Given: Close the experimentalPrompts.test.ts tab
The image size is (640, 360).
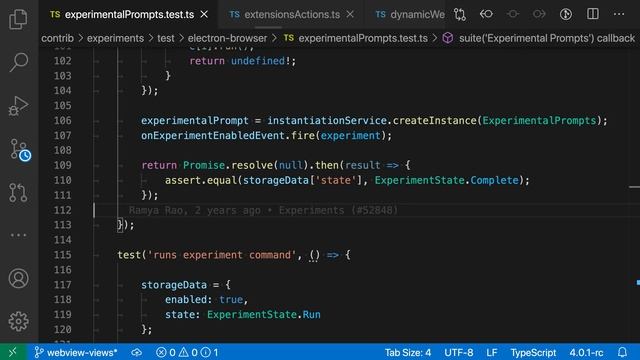Looking at the screenshot, I should pyautogui.click(x=204, y=15).
